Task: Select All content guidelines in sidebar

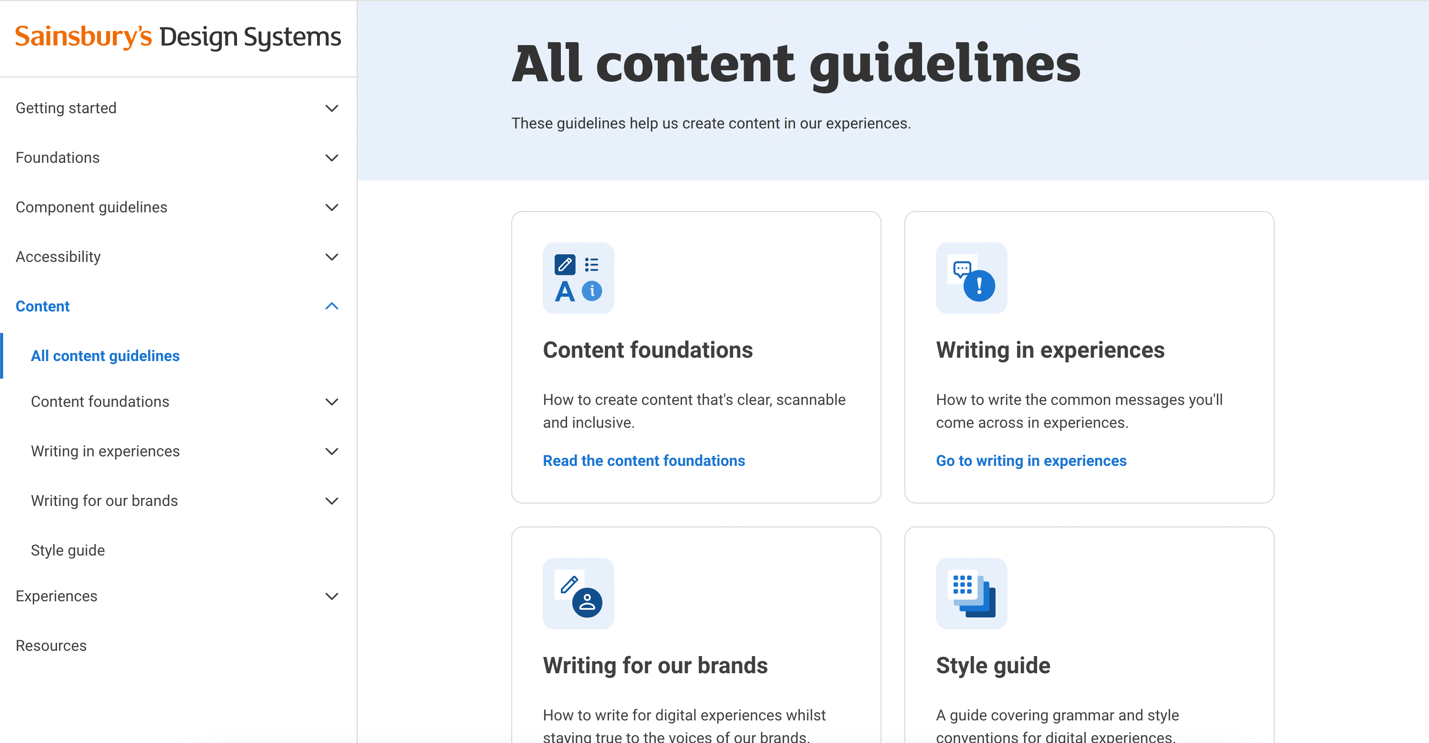Action: coord(105,355)
